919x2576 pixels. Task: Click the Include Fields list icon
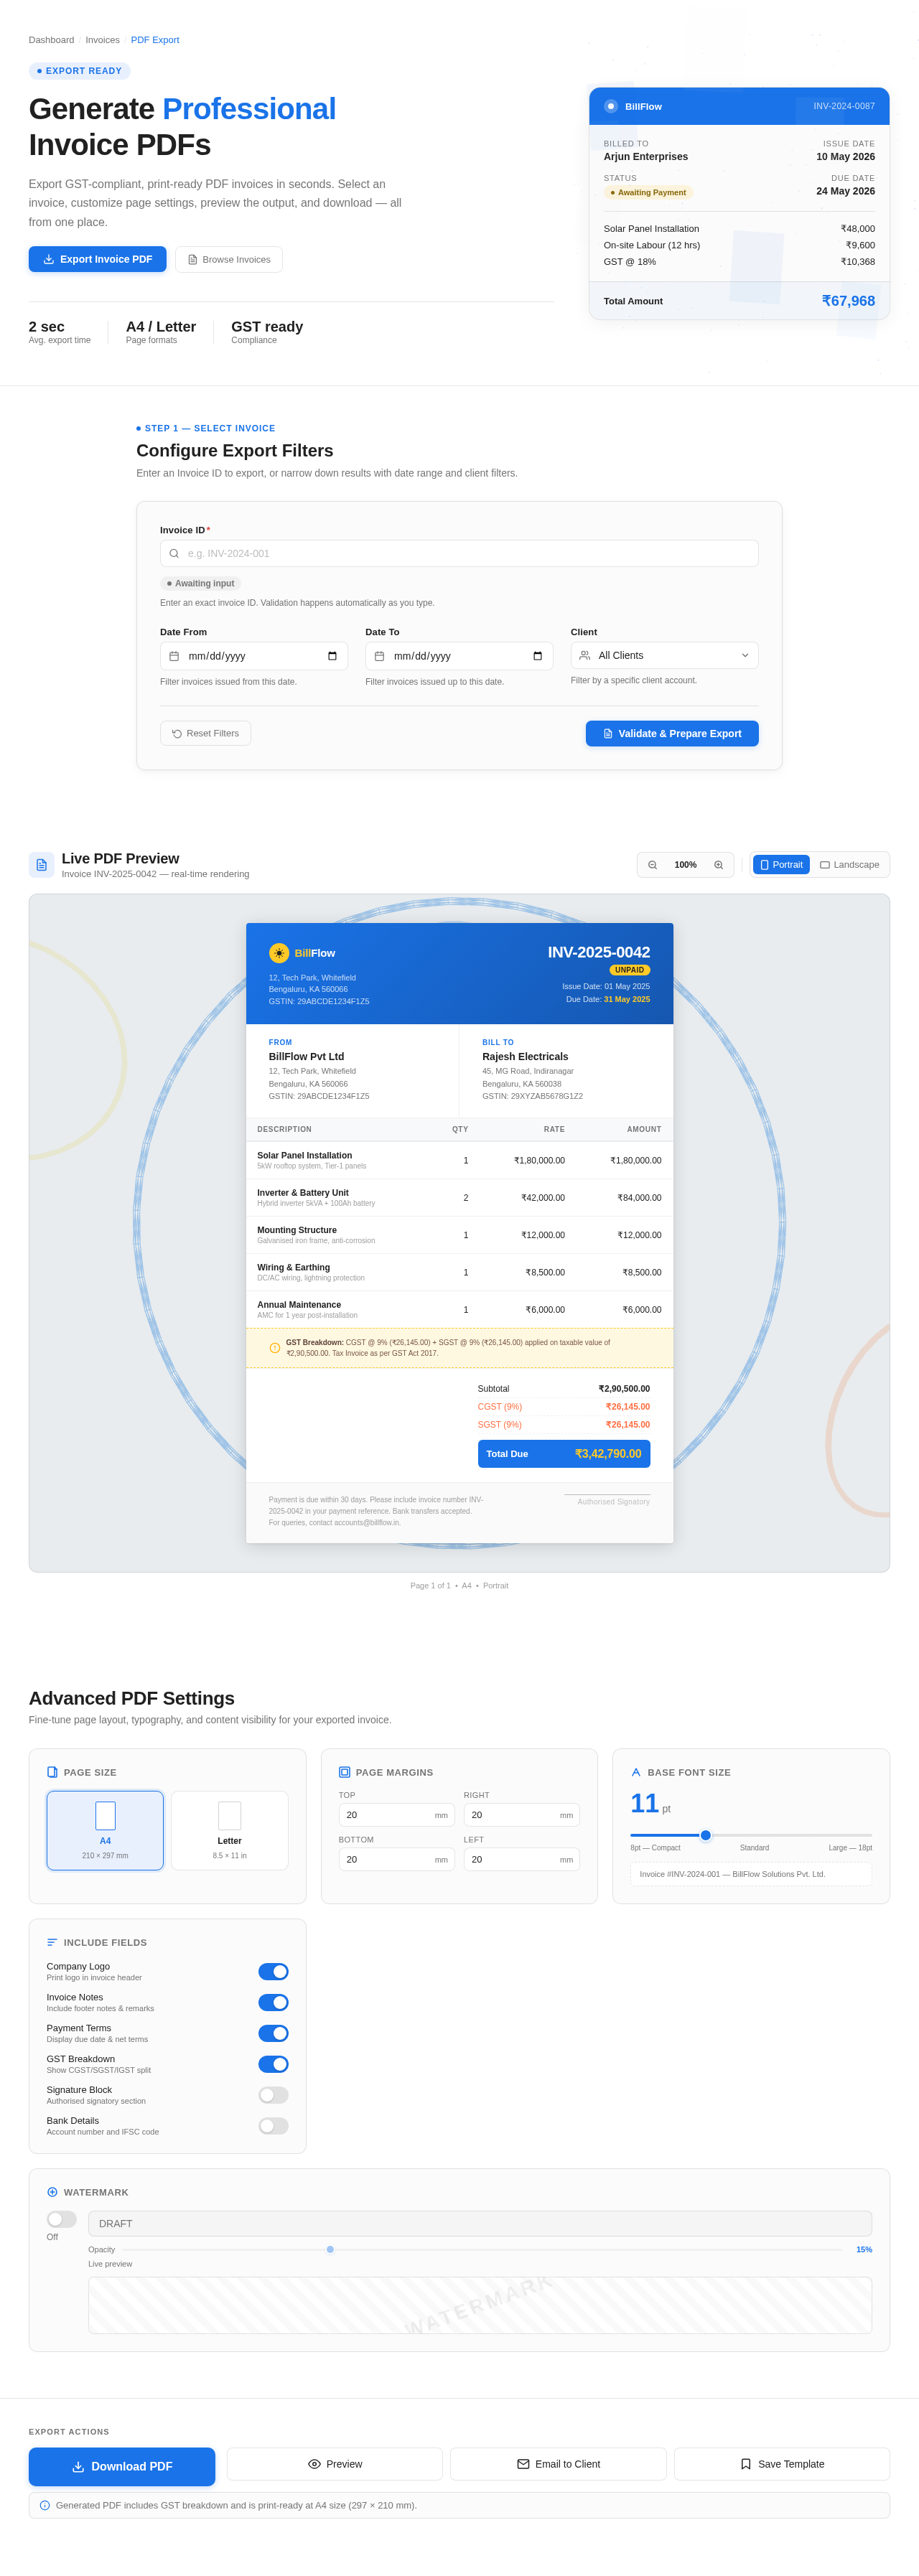tap(52, 1942)
